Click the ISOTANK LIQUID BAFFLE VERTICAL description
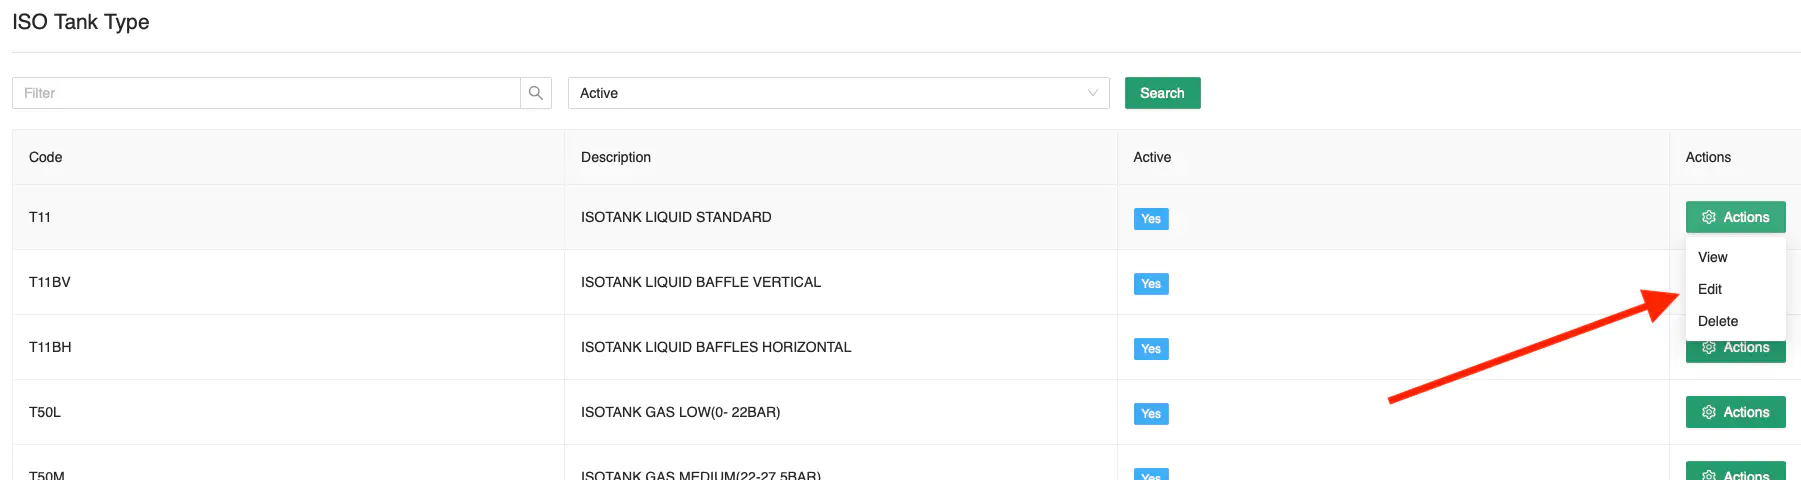Image resolution: width=1801 pixels, height=480 pixels. 701,282
